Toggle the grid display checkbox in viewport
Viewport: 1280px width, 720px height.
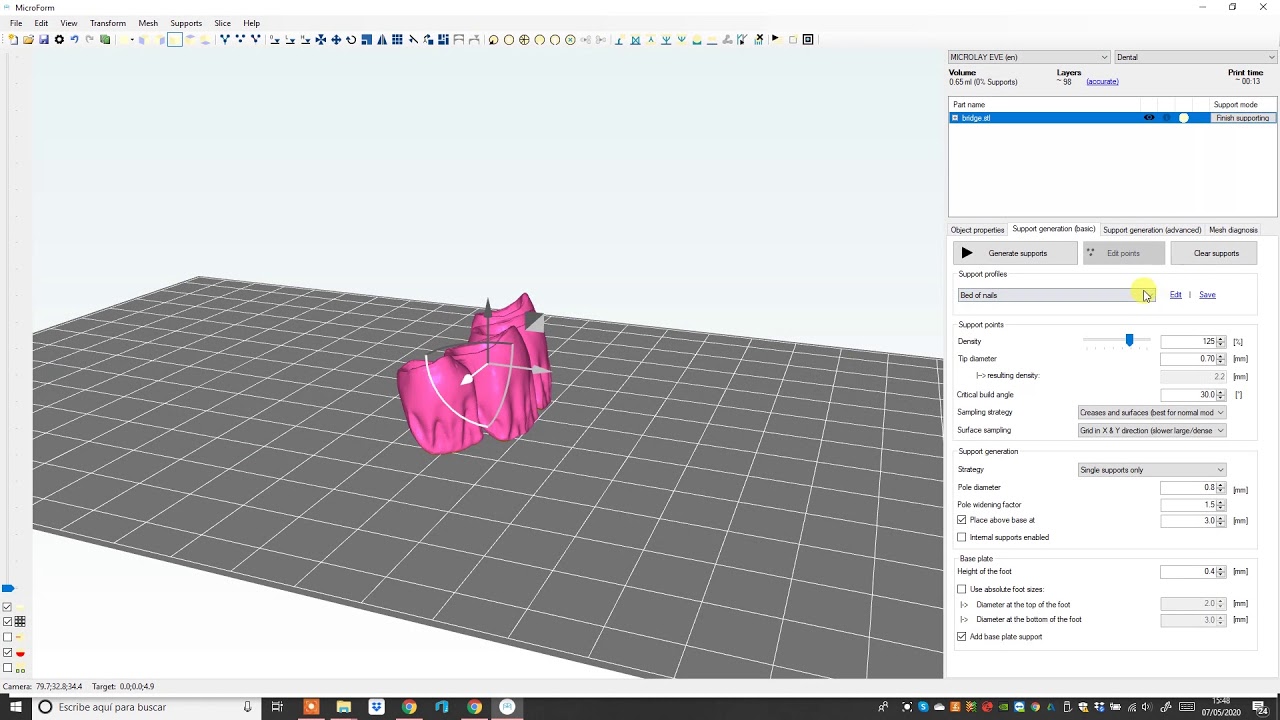tap(7, 622)
